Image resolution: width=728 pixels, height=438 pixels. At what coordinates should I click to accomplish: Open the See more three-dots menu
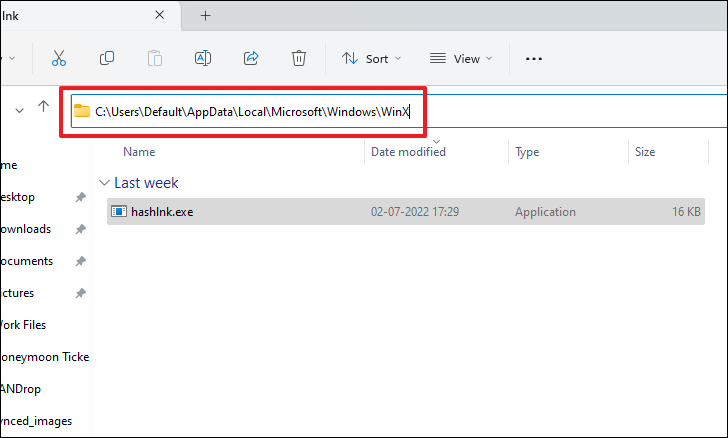pos(533,59)
